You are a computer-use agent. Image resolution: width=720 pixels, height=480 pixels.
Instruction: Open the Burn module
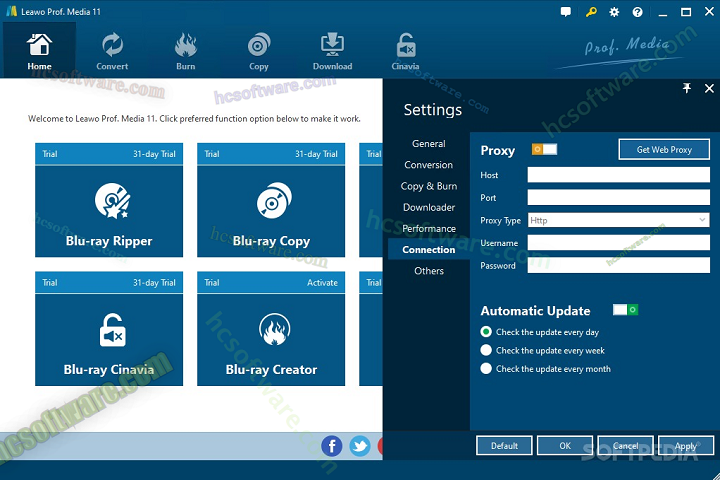(x=186, y=51)
